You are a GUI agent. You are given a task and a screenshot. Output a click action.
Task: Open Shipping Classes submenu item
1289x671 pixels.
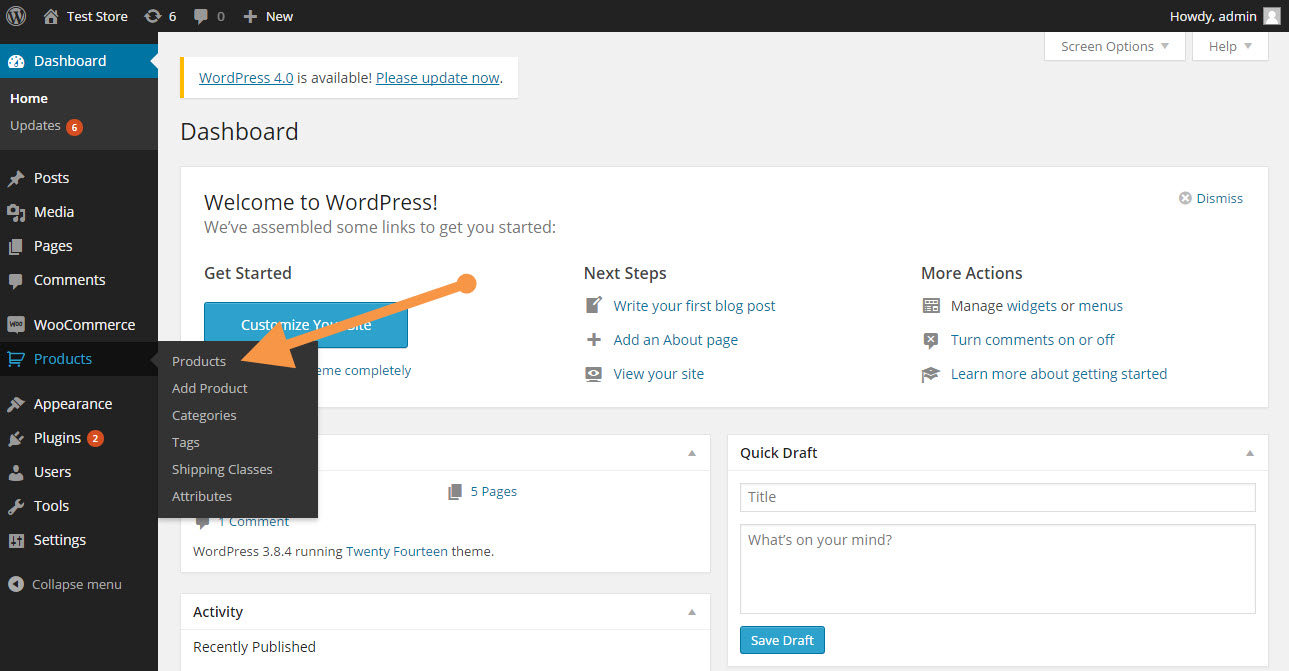tap(222, 469)
